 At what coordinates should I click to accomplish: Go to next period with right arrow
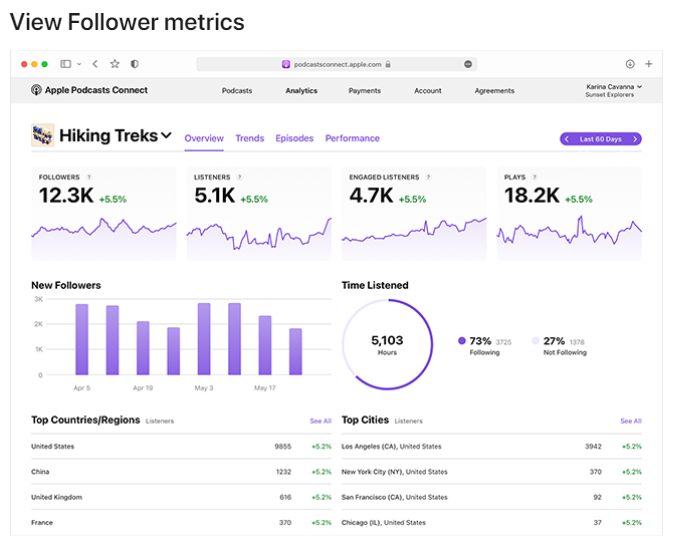pyautogui.click(x=635, y=139)
